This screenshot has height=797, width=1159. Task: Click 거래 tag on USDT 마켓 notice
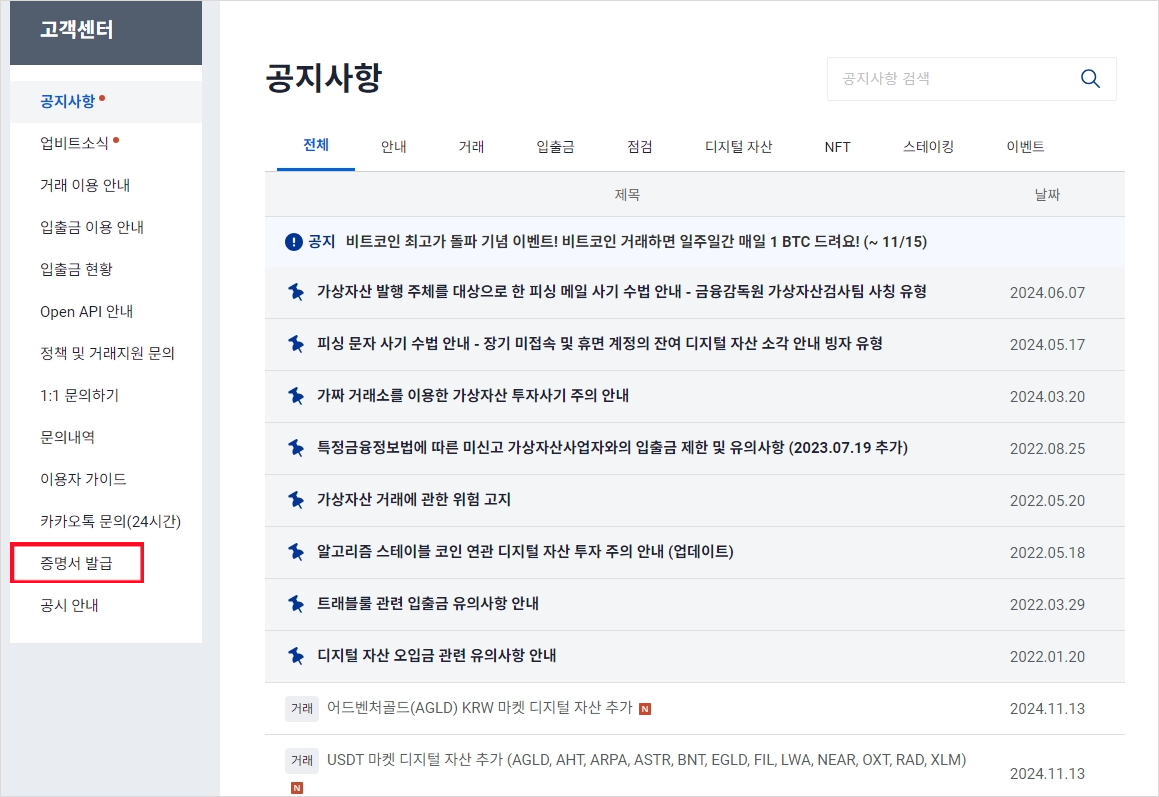[302, 760]
